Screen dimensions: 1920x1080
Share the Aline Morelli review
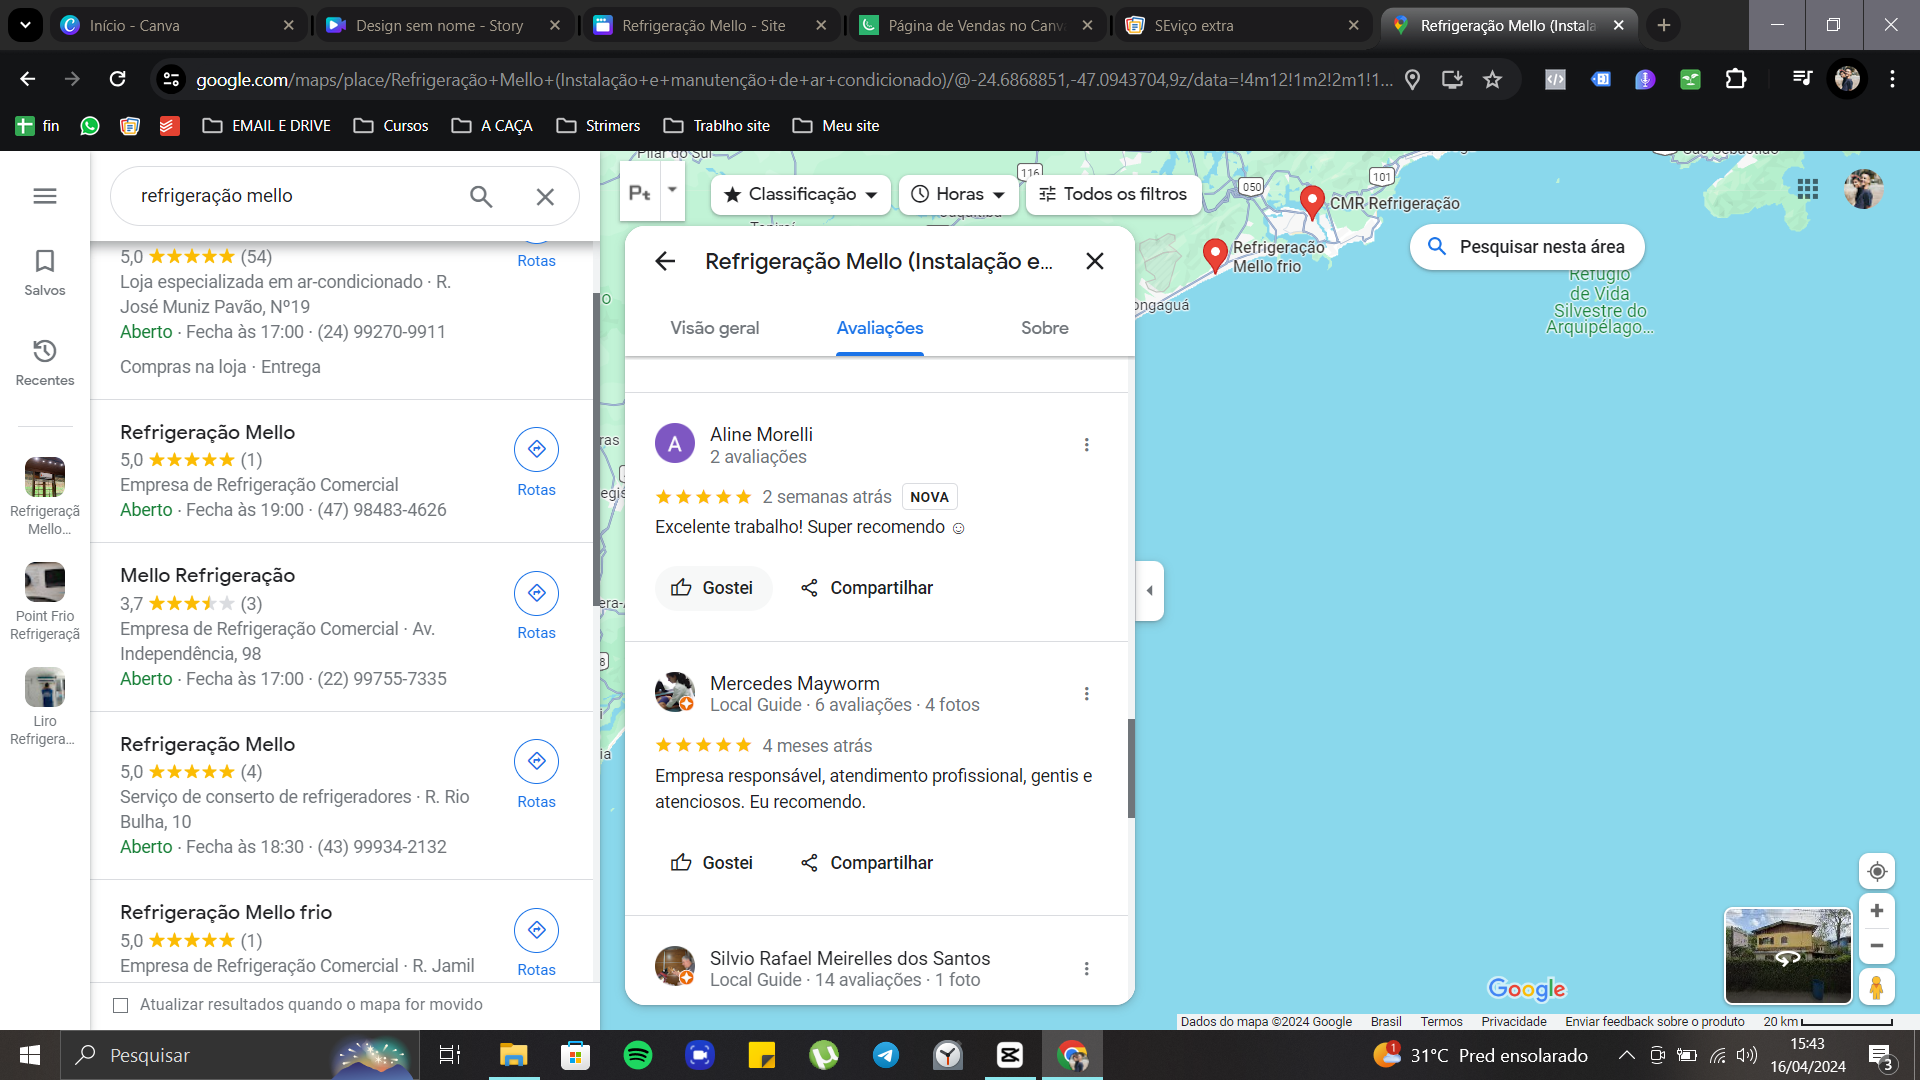pyautogui.click(x=867, y=588)
